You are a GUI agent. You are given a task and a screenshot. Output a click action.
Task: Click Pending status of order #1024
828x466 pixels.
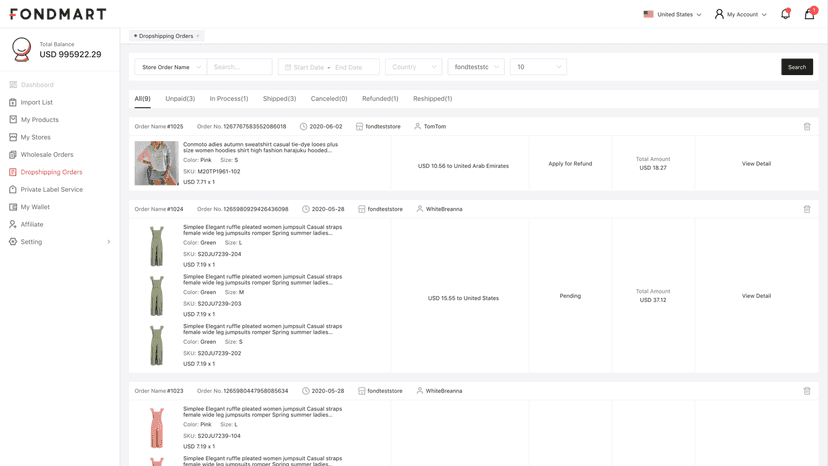pyautogui.click(x=570, y=296)
